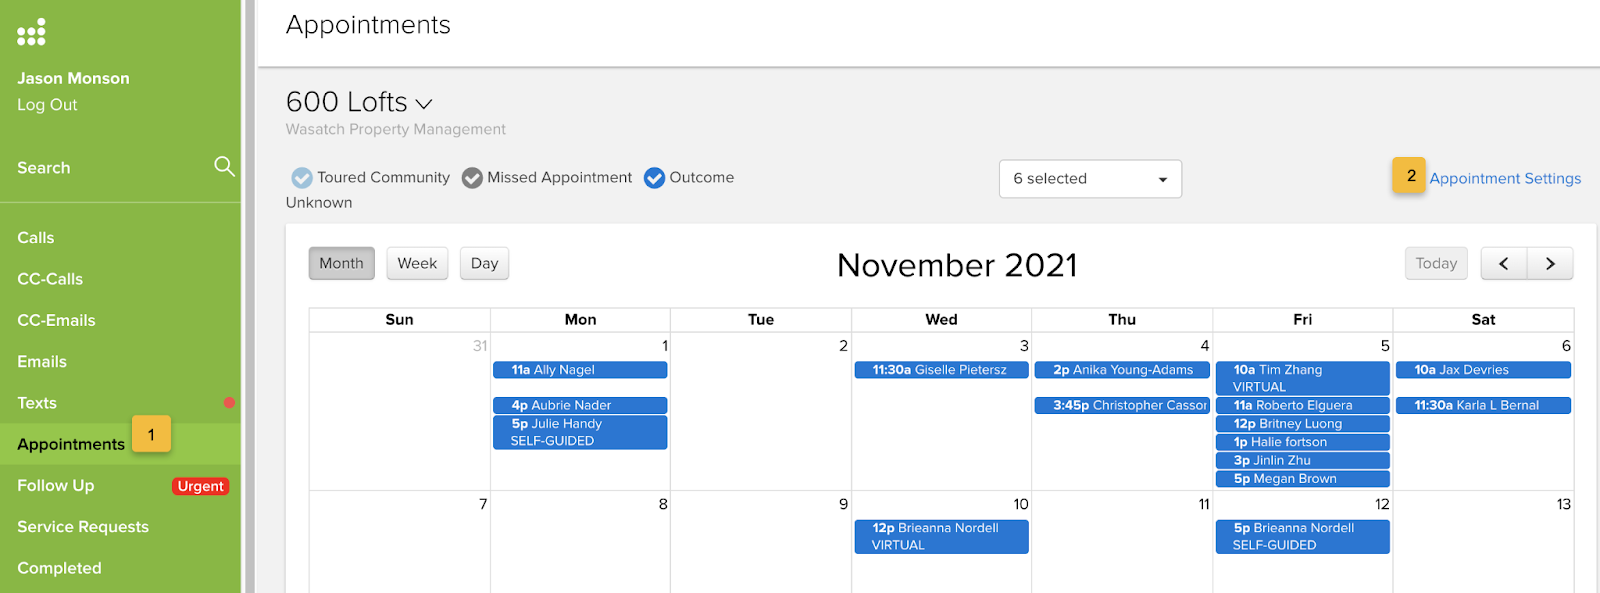Toggle the Missed Appointment filter
This screenshot has width=1600, height=593.
pos(472,178)
